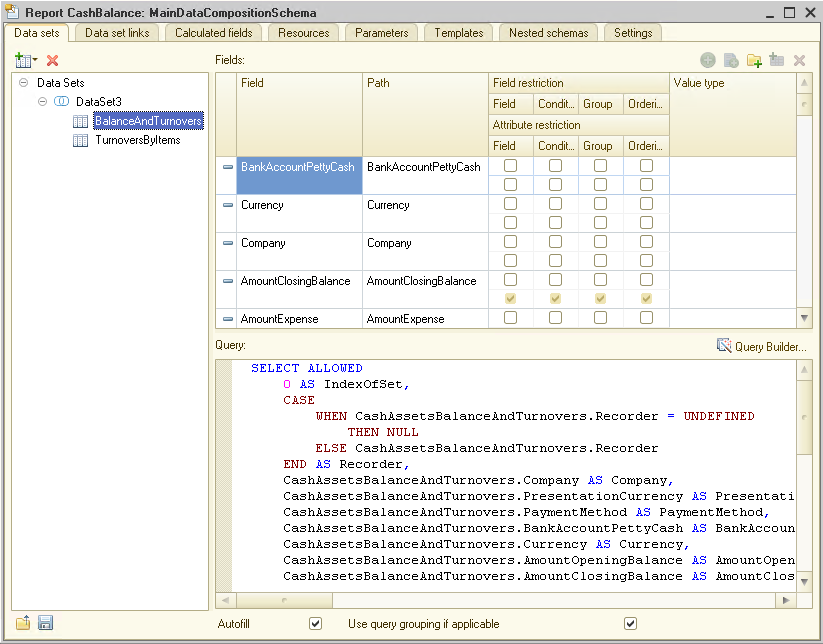Click the delete data set red X icon
823x644 pixels.
53,61
